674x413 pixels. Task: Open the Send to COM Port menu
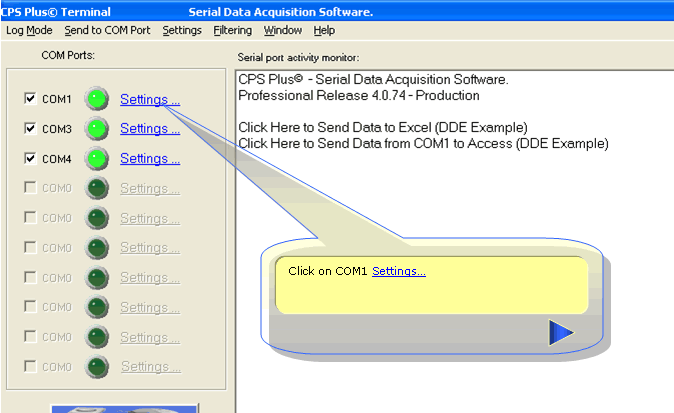coord(107,31)
